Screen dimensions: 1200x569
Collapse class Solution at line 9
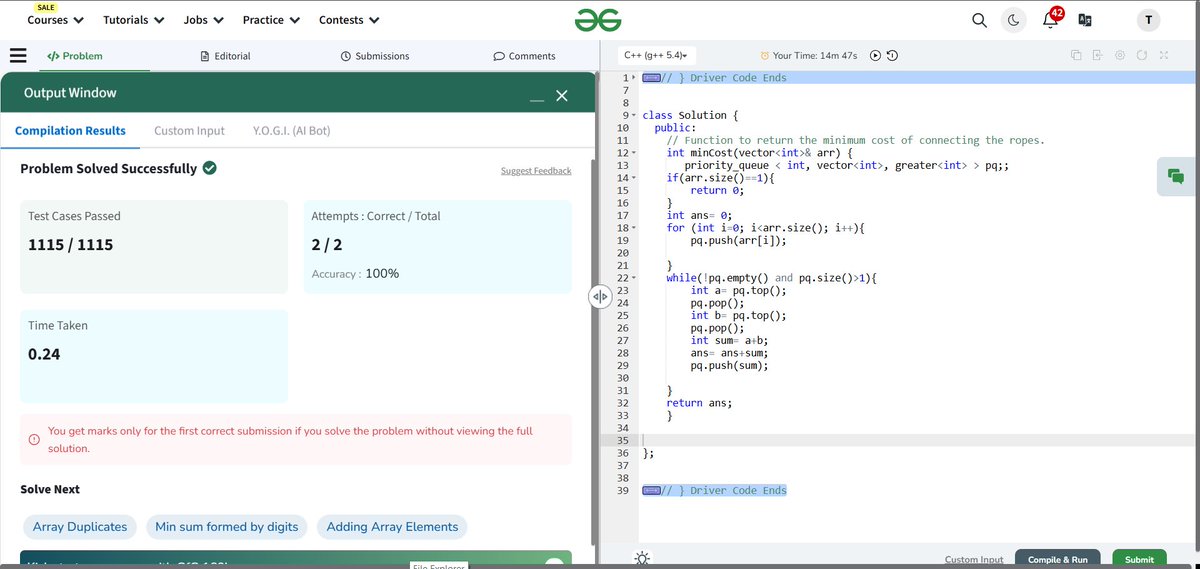[x=633, y=115]
